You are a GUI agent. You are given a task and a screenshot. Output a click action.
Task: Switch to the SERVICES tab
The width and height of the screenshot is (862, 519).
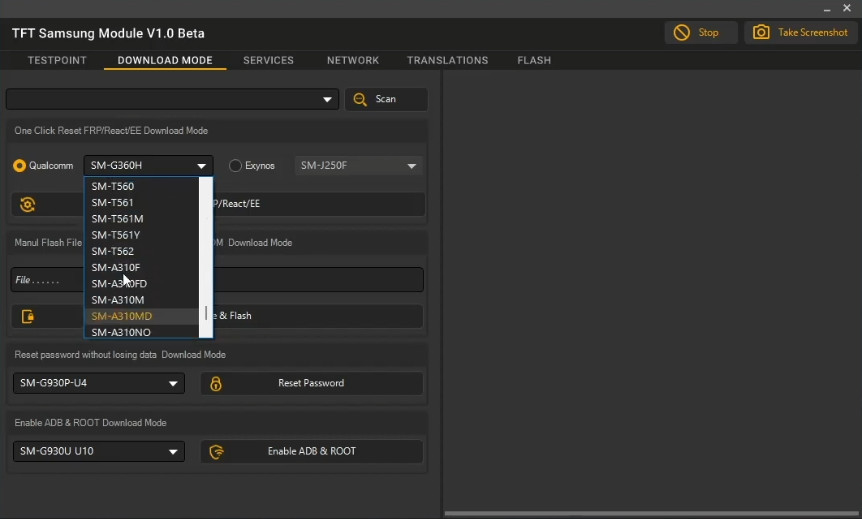tap(268, 60)
